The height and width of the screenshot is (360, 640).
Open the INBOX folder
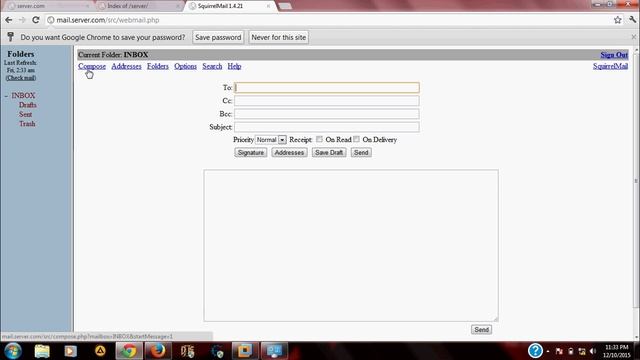click(x=23, y=96)
